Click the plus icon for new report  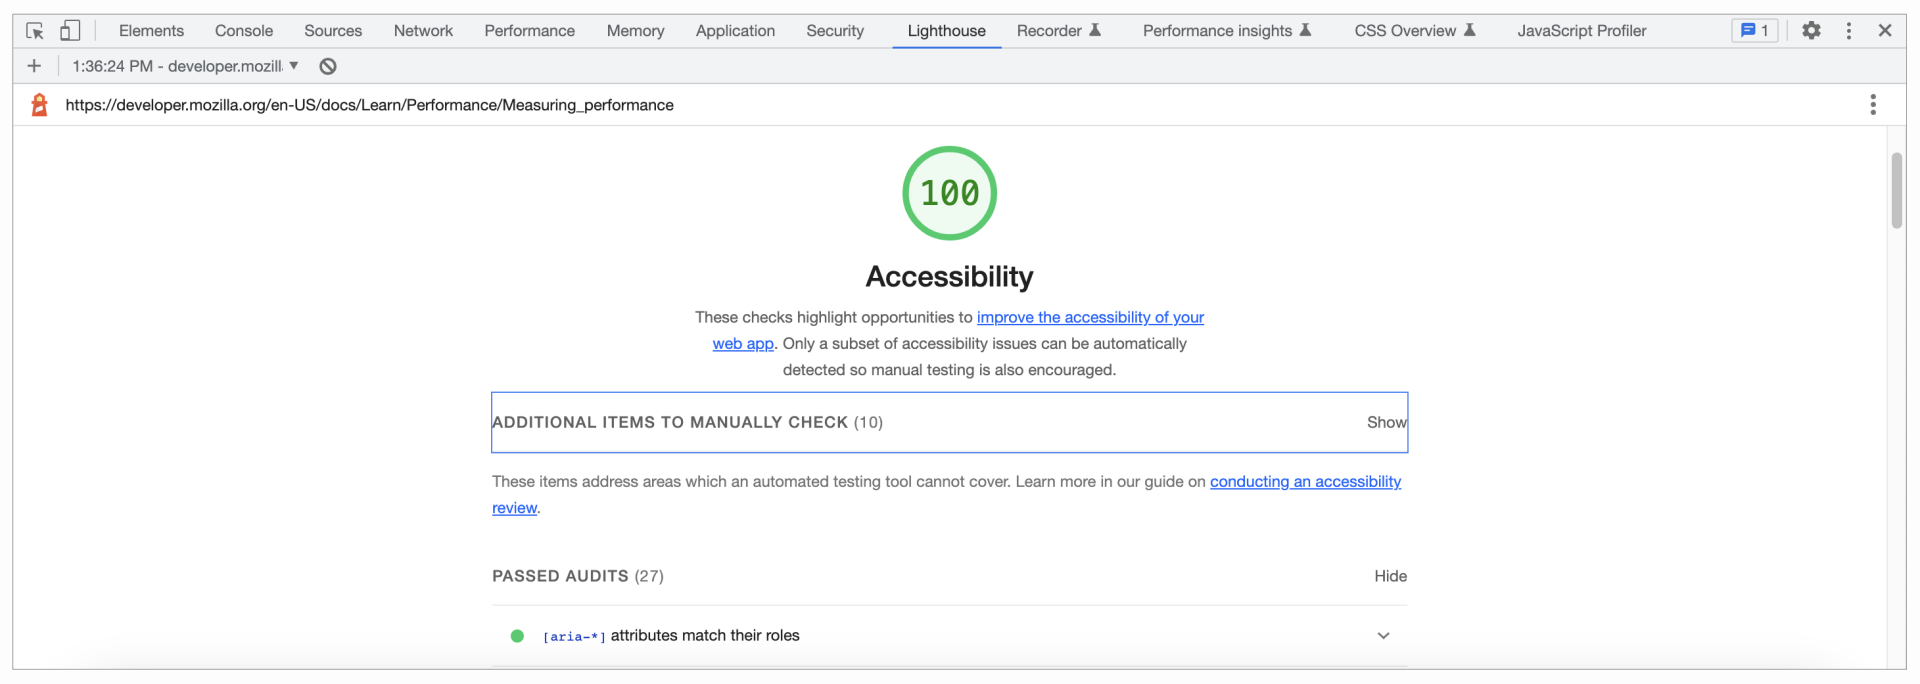[34, 66]
